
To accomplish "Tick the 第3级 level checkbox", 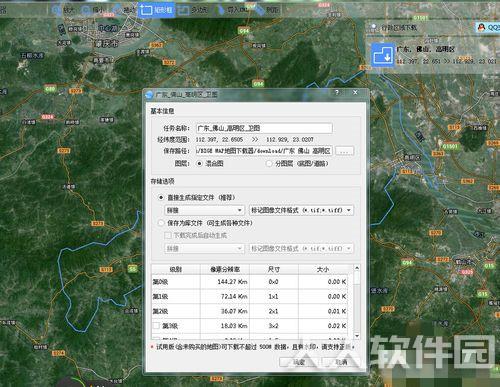I will coord(156,325).
